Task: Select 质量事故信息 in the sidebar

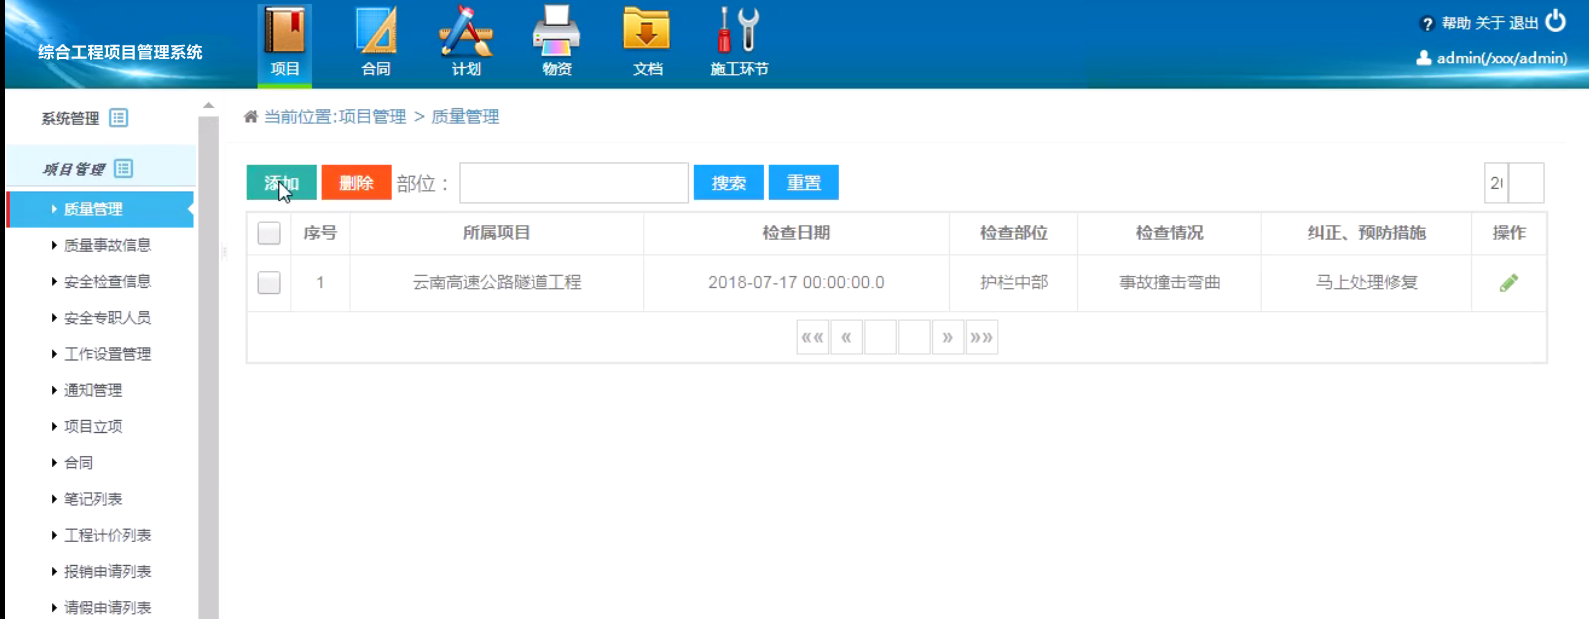Action: click(107, 245)
